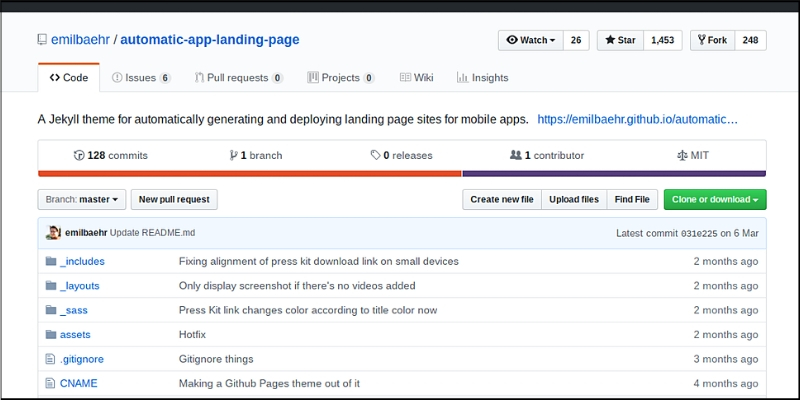Screen dimensions: 800x400
Task: Click the license scale icon beside MIT
Action: [682, 155]
